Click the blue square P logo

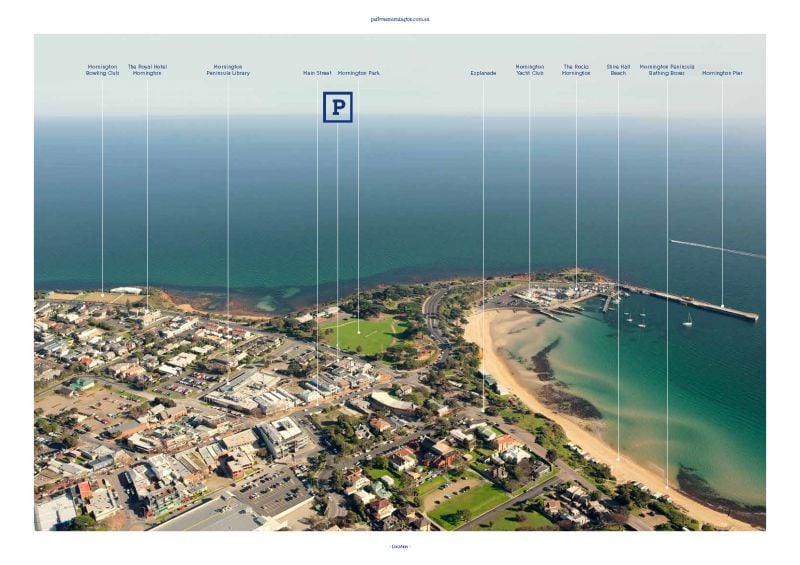click(337, 107)
